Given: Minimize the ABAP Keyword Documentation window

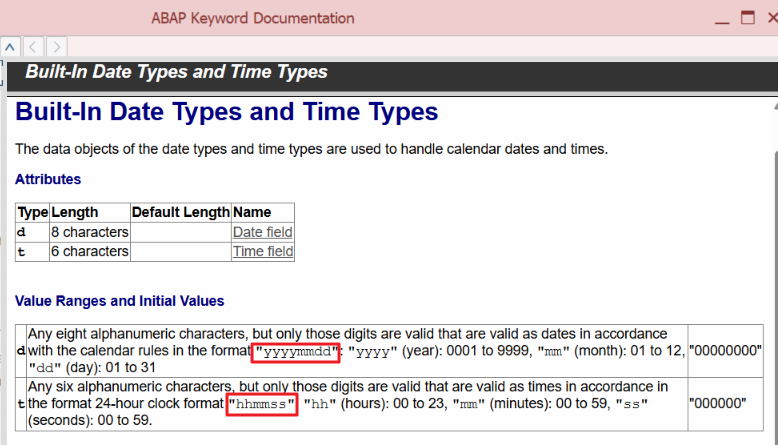Looking at the screenshot, I should point(722,20).
